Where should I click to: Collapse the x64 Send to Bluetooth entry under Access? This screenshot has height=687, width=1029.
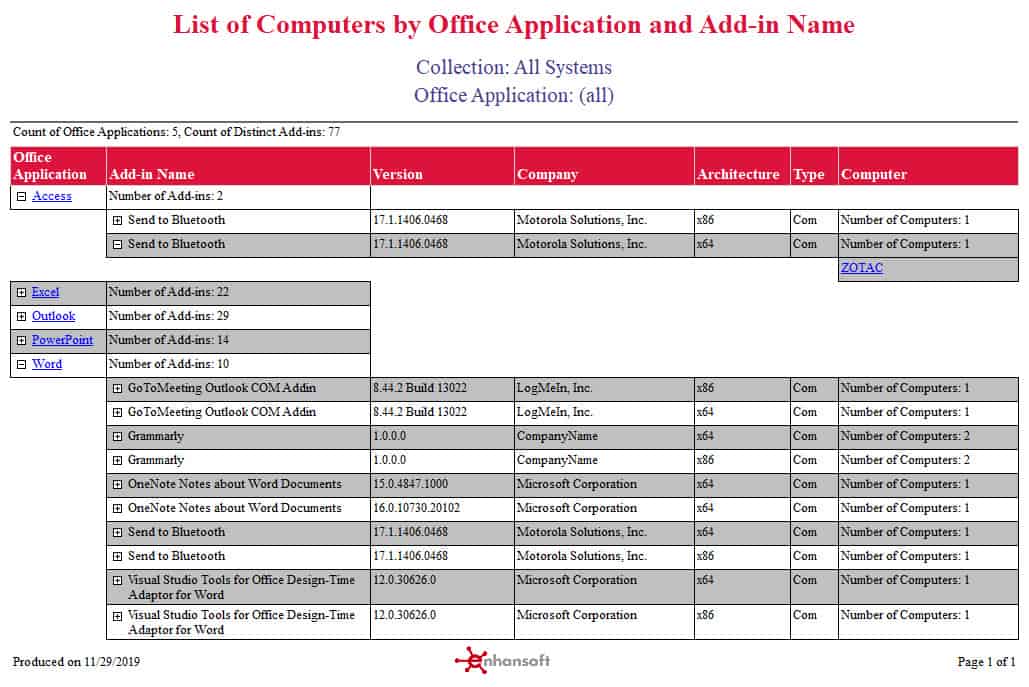coord(118,244)
